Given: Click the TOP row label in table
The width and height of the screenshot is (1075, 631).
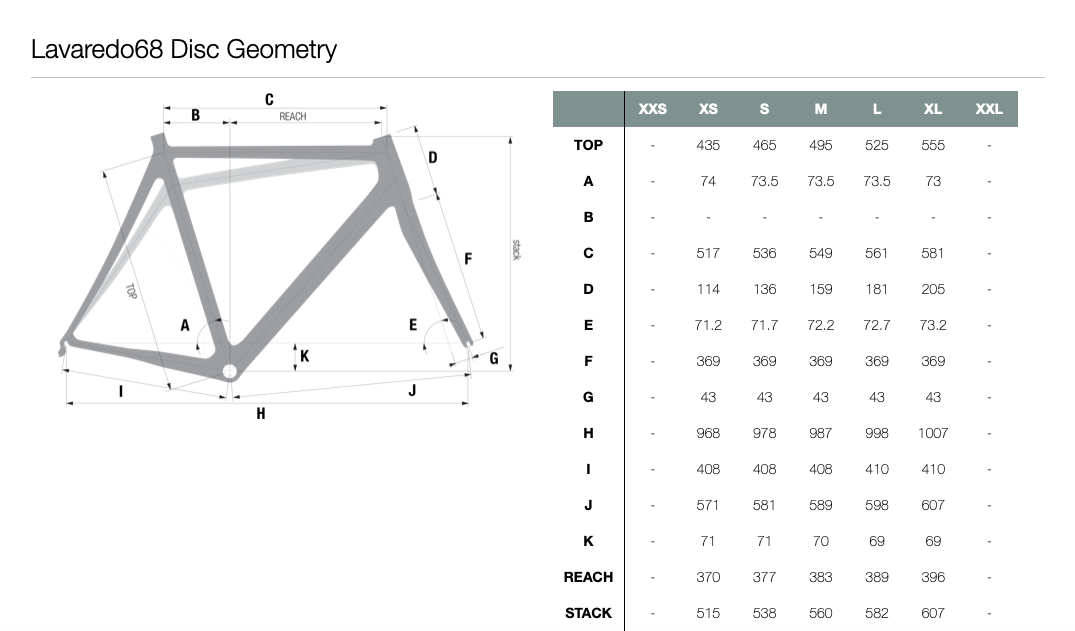Looking at the screenshot, I should (588, 145).
